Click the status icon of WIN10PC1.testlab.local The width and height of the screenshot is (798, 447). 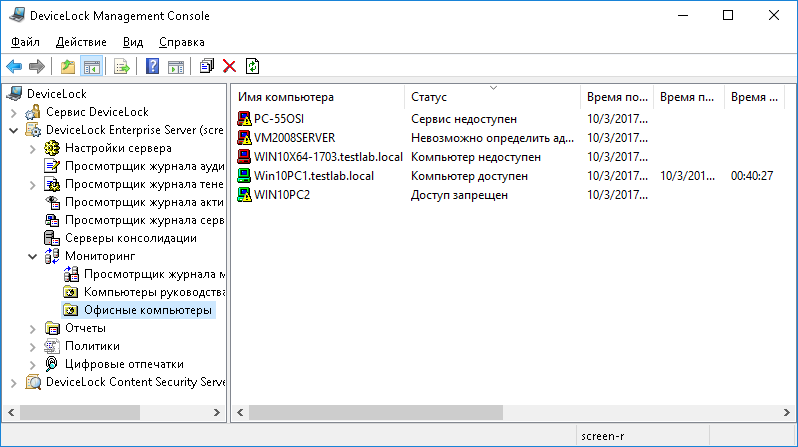click(245, 176)
